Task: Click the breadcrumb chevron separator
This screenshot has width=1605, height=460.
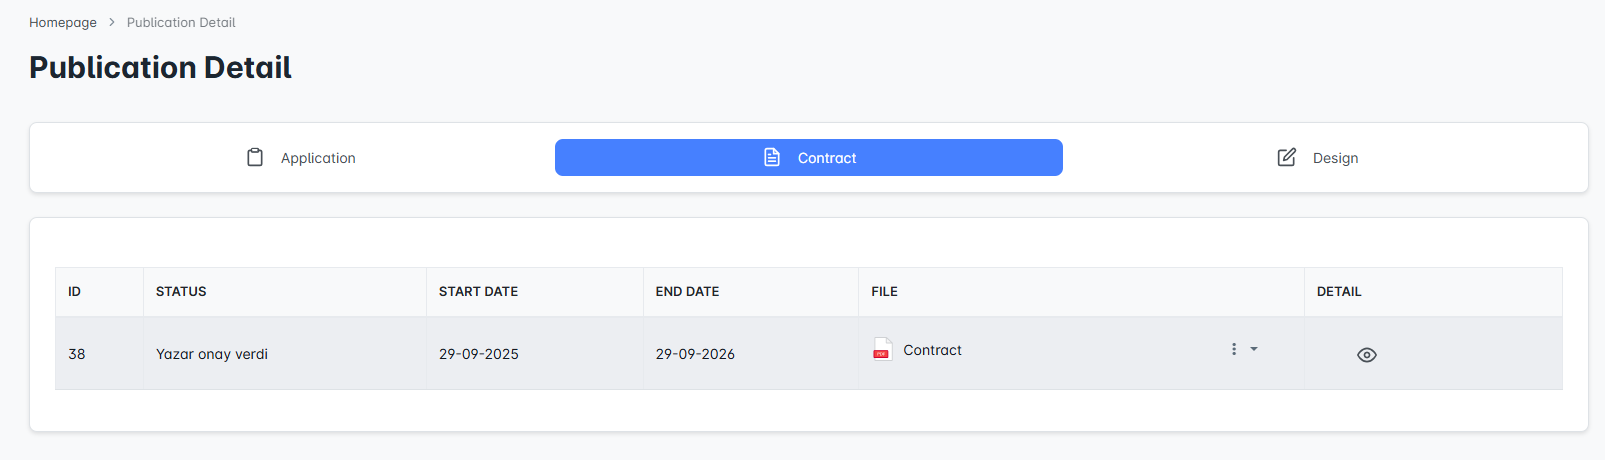Action: tap(112, 22)
